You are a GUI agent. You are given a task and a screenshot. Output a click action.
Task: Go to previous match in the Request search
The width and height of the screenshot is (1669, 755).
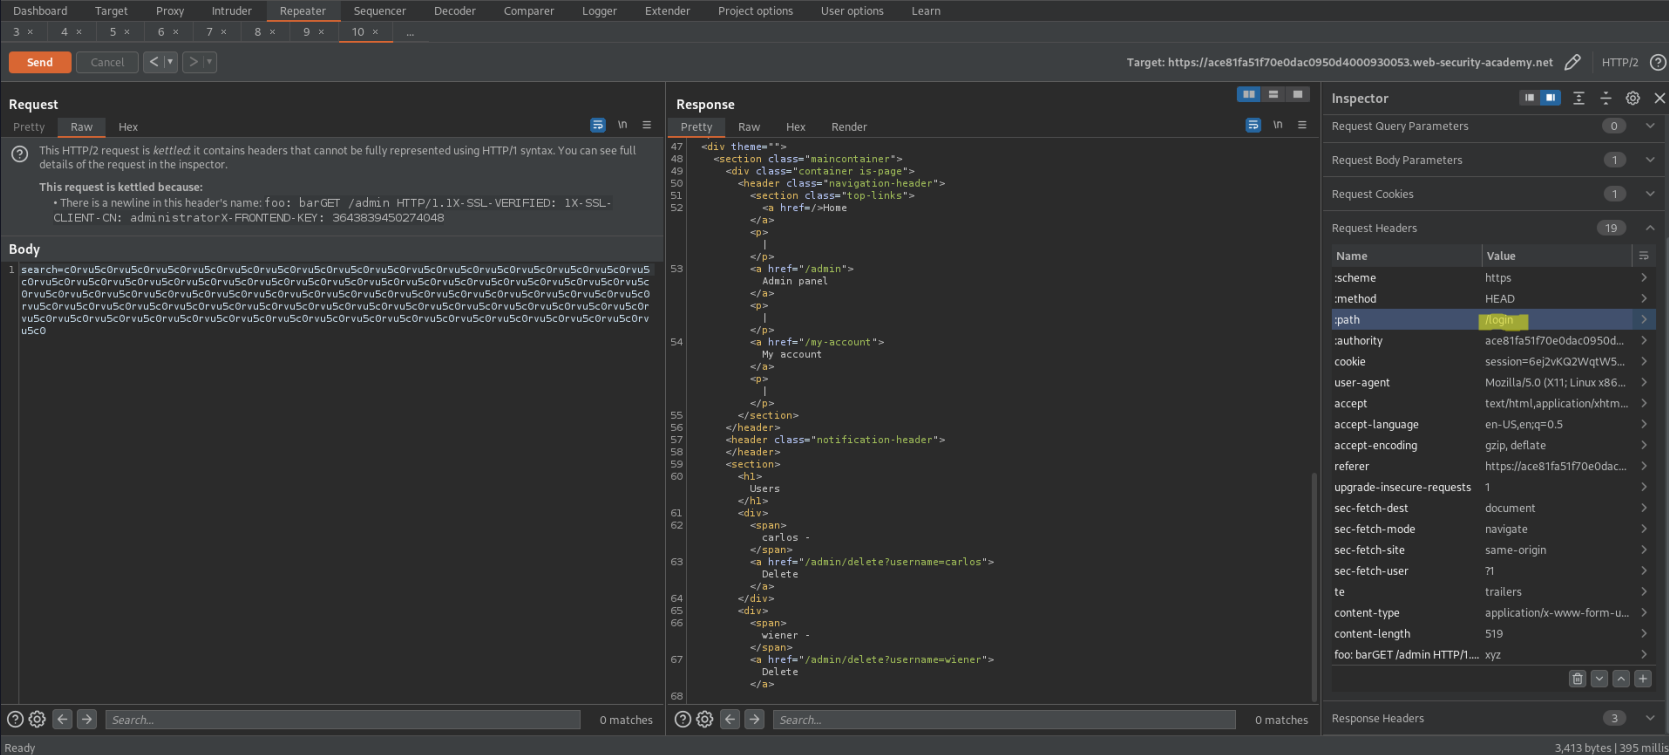pyautogui.click(x=62, y=719)
